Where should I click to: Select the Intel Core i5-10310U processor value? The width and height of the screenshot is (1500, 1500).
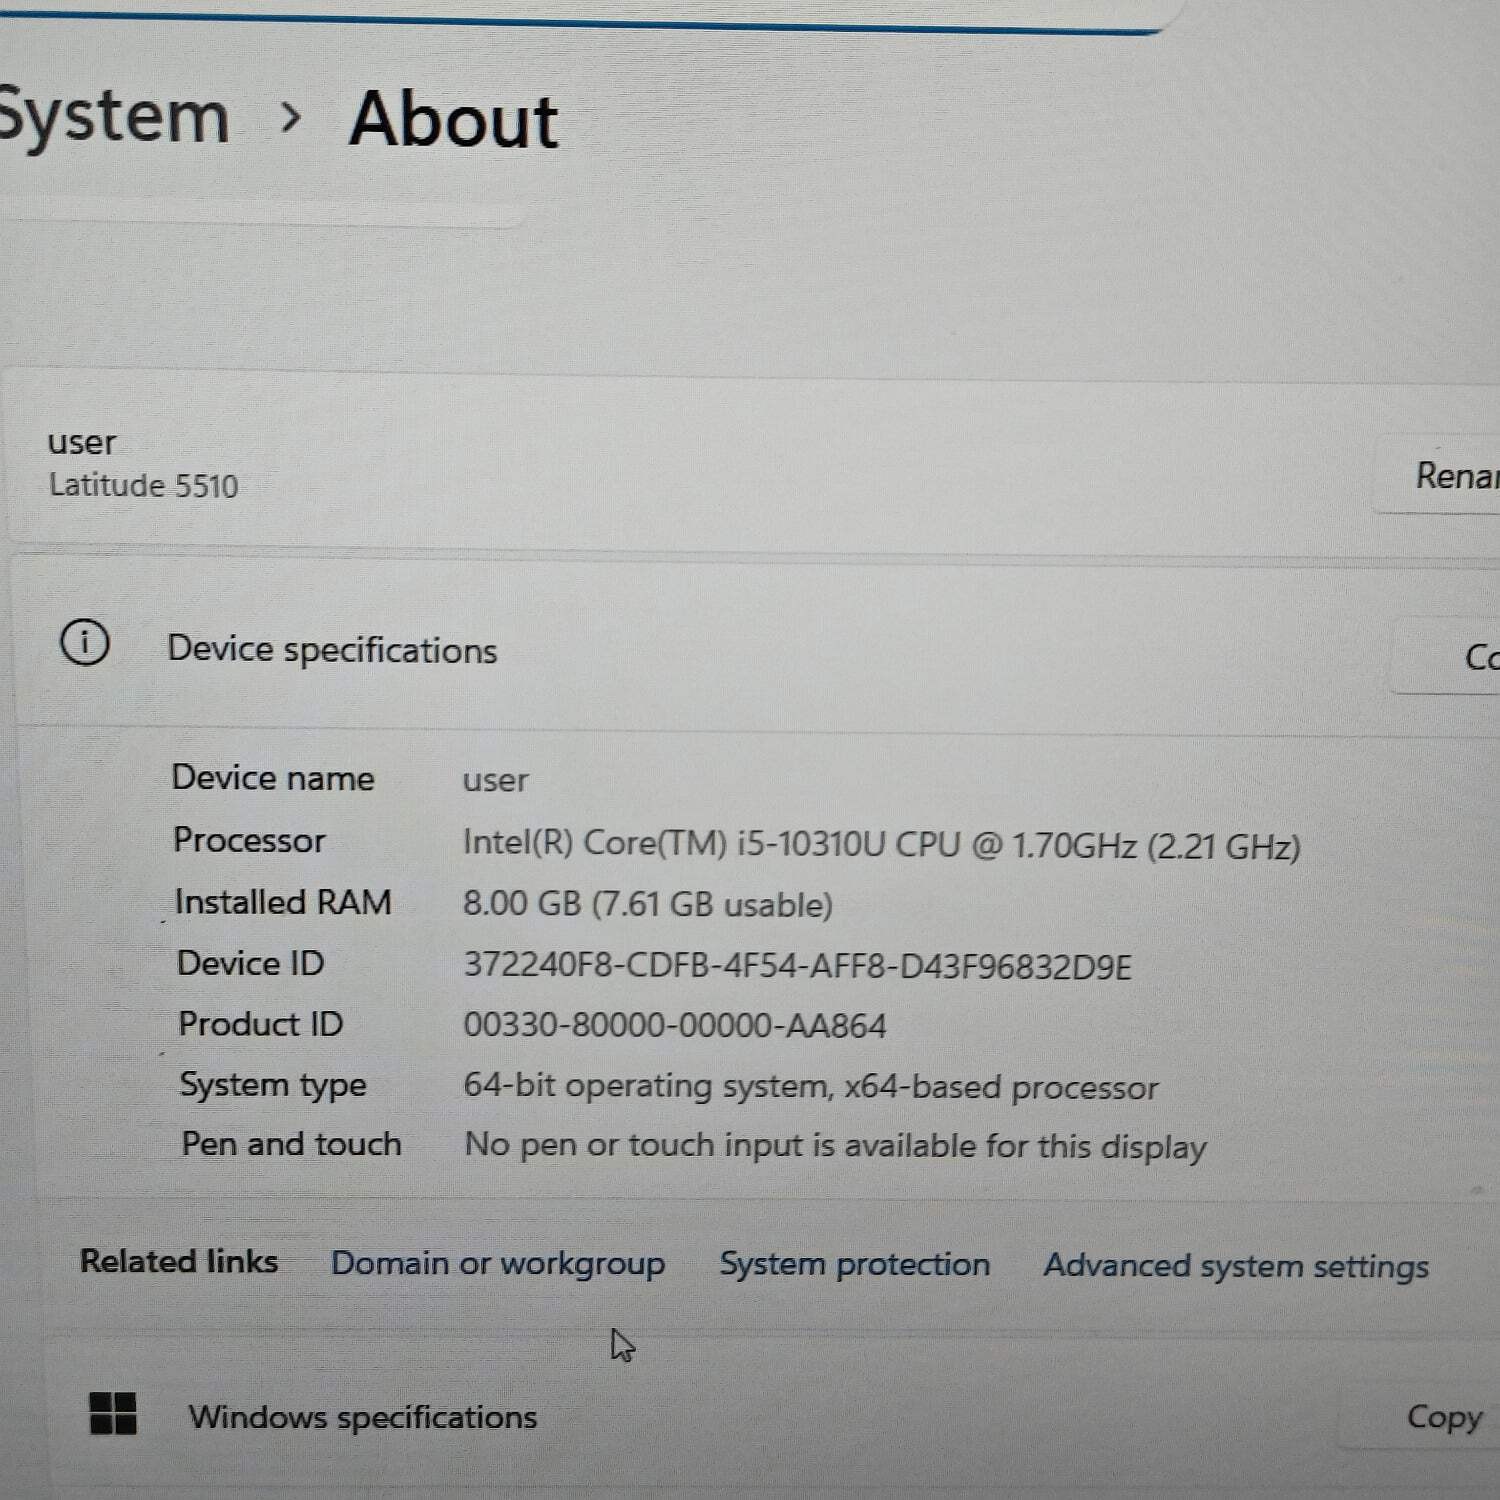pyautogui.click(x=881, y=845)
